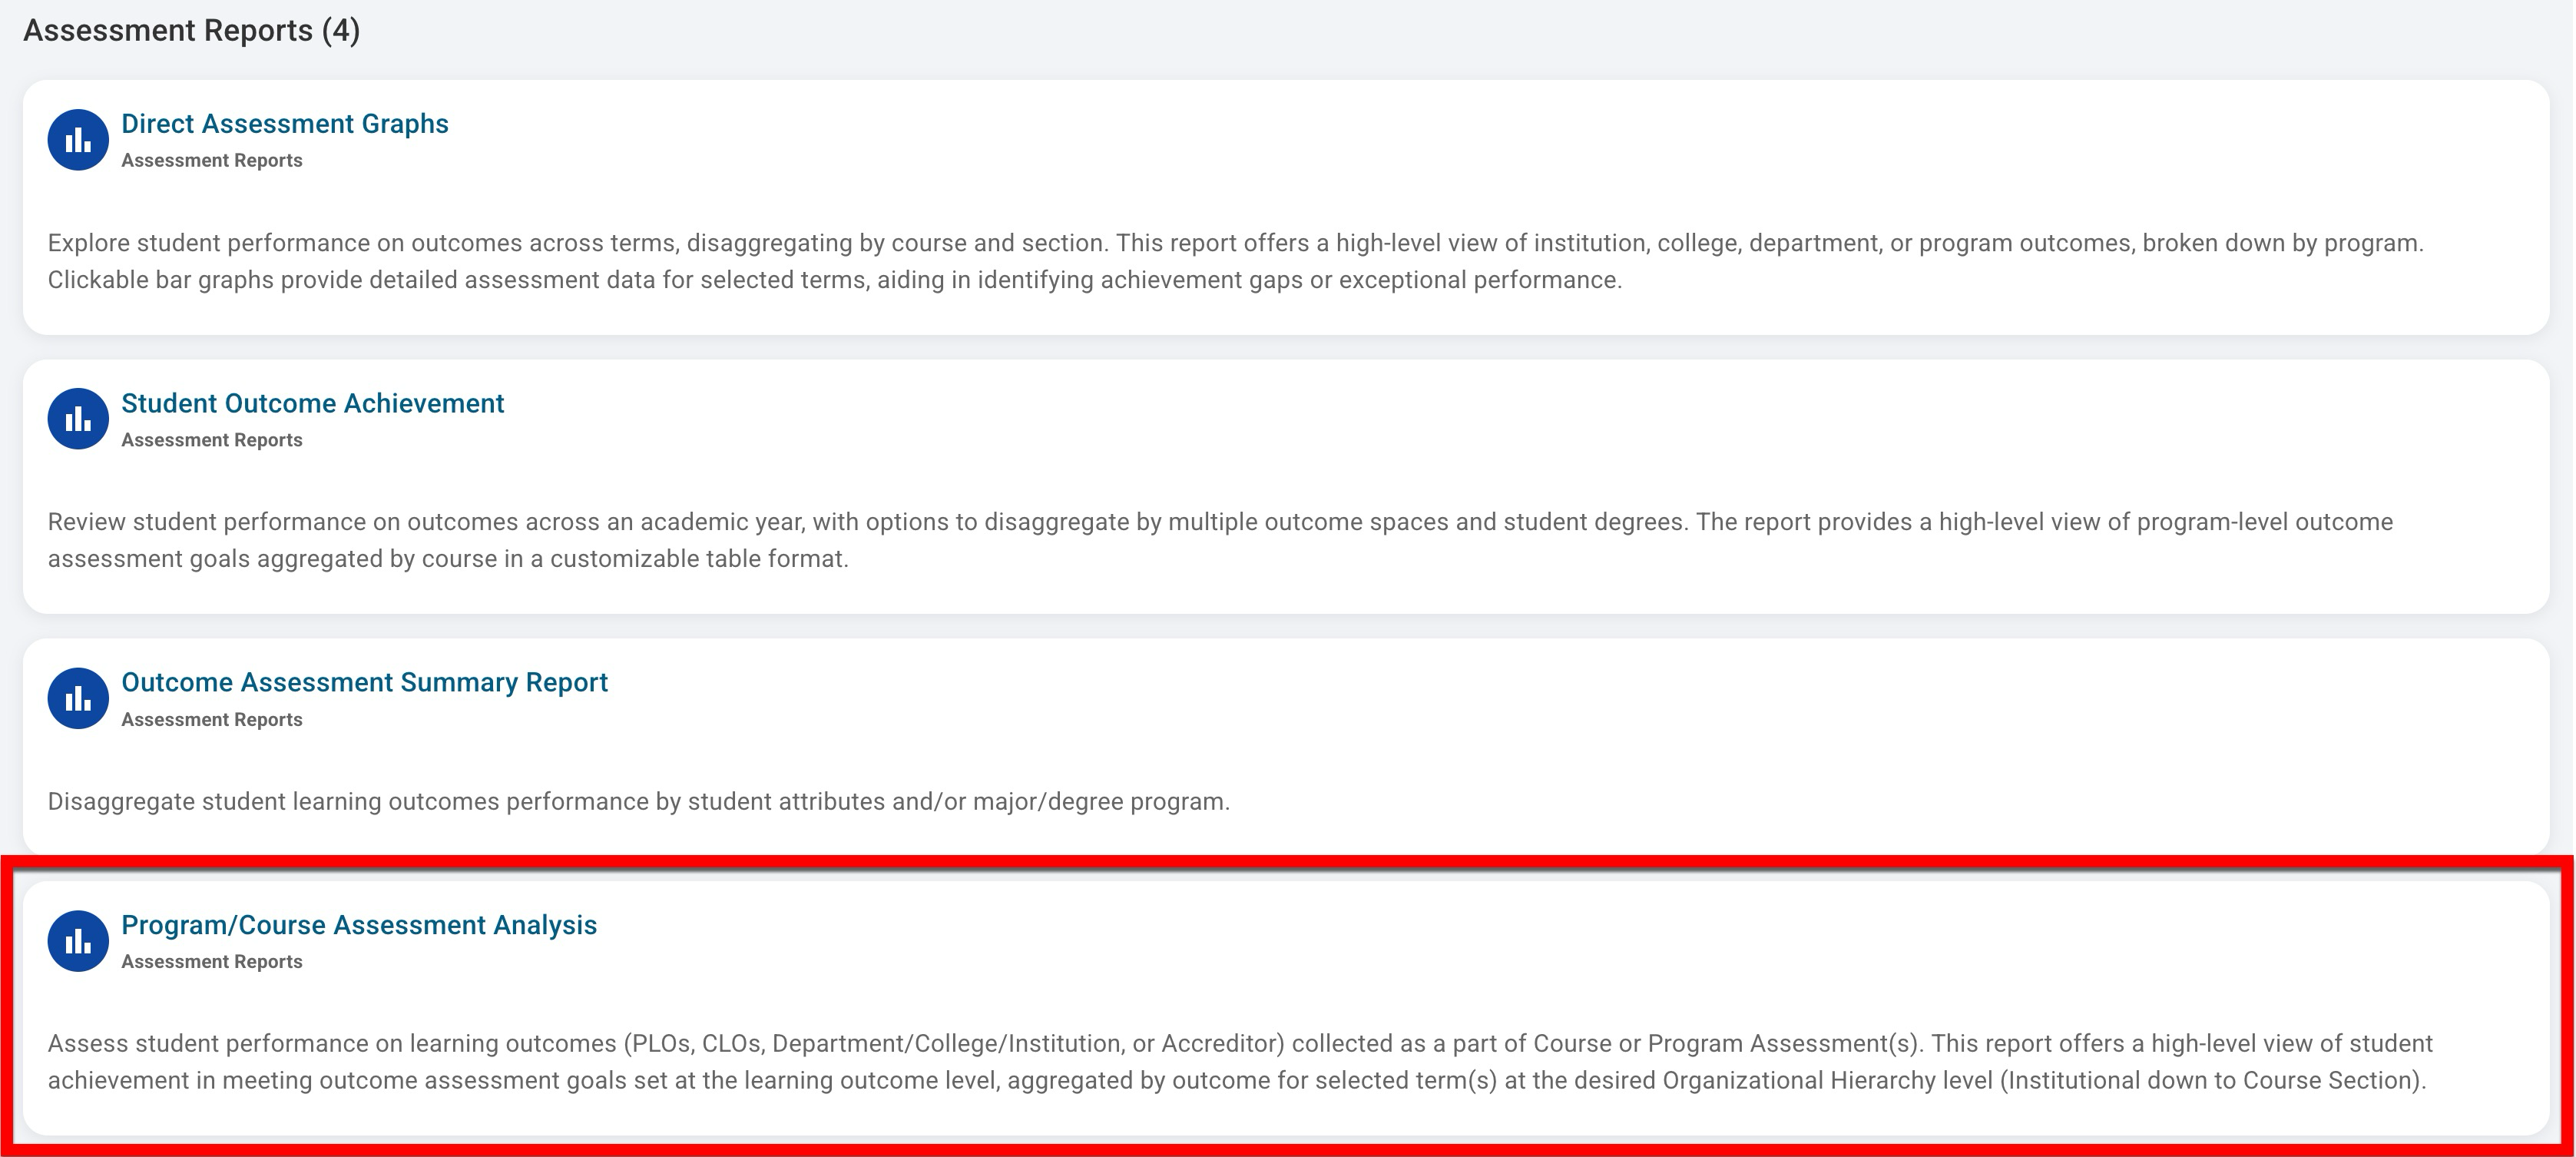This screenshot has height=1157, width=2576.
Task: Click Assessment Reports subtitle under Direct Assessment Graphs
Action: click(212, 161)
